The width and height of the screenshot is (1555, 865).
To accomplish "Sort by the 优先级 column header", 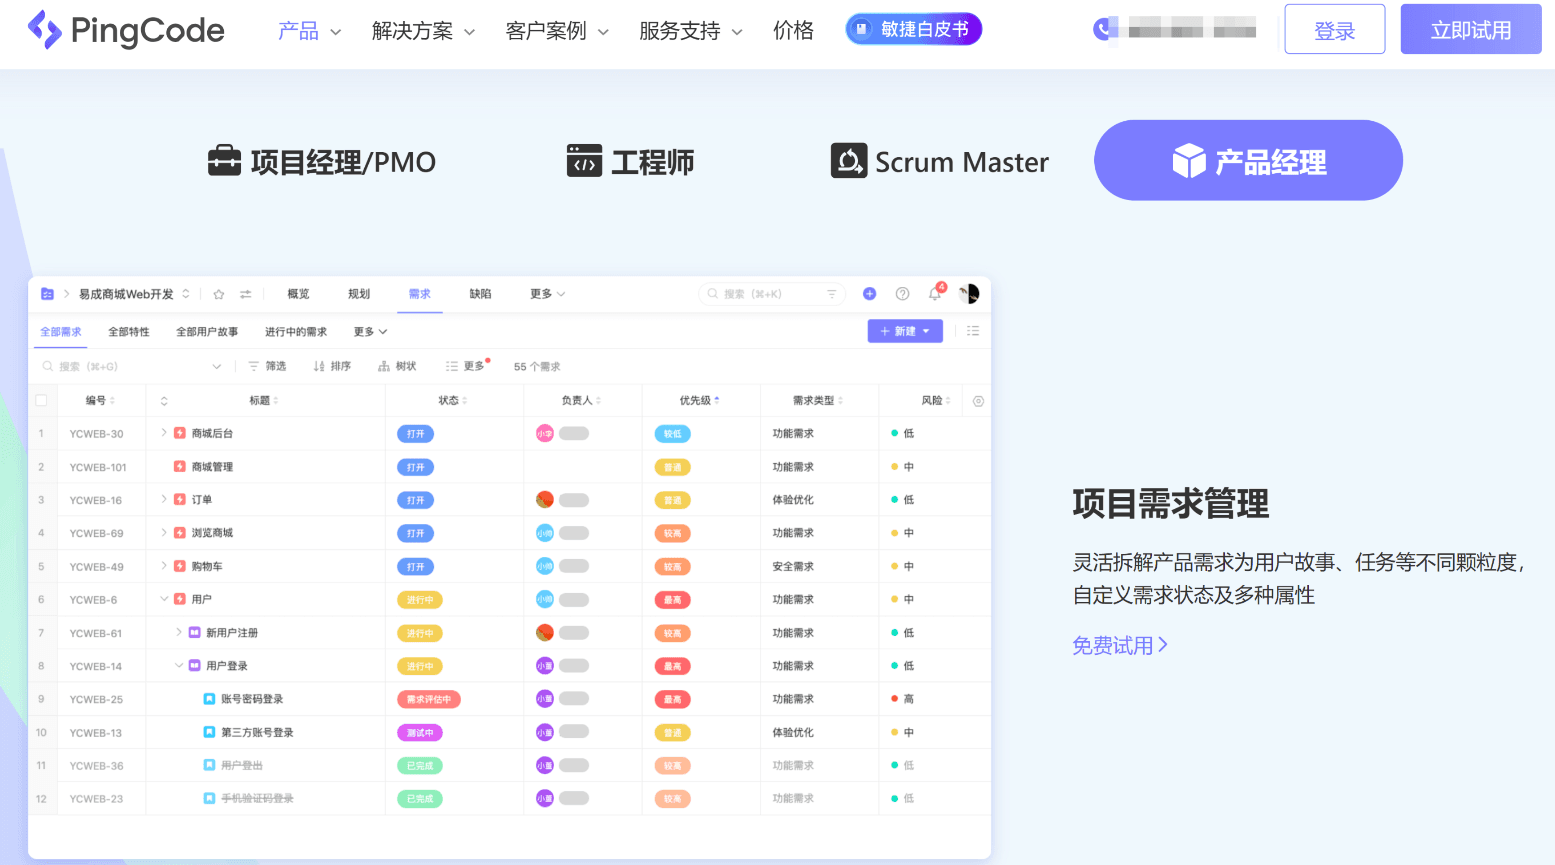I will coord(699,401).
